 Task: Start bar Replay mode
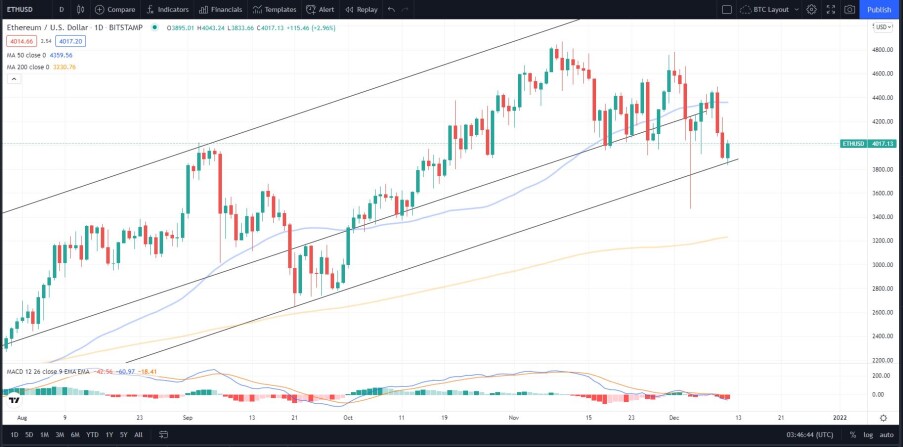(362, 9)
